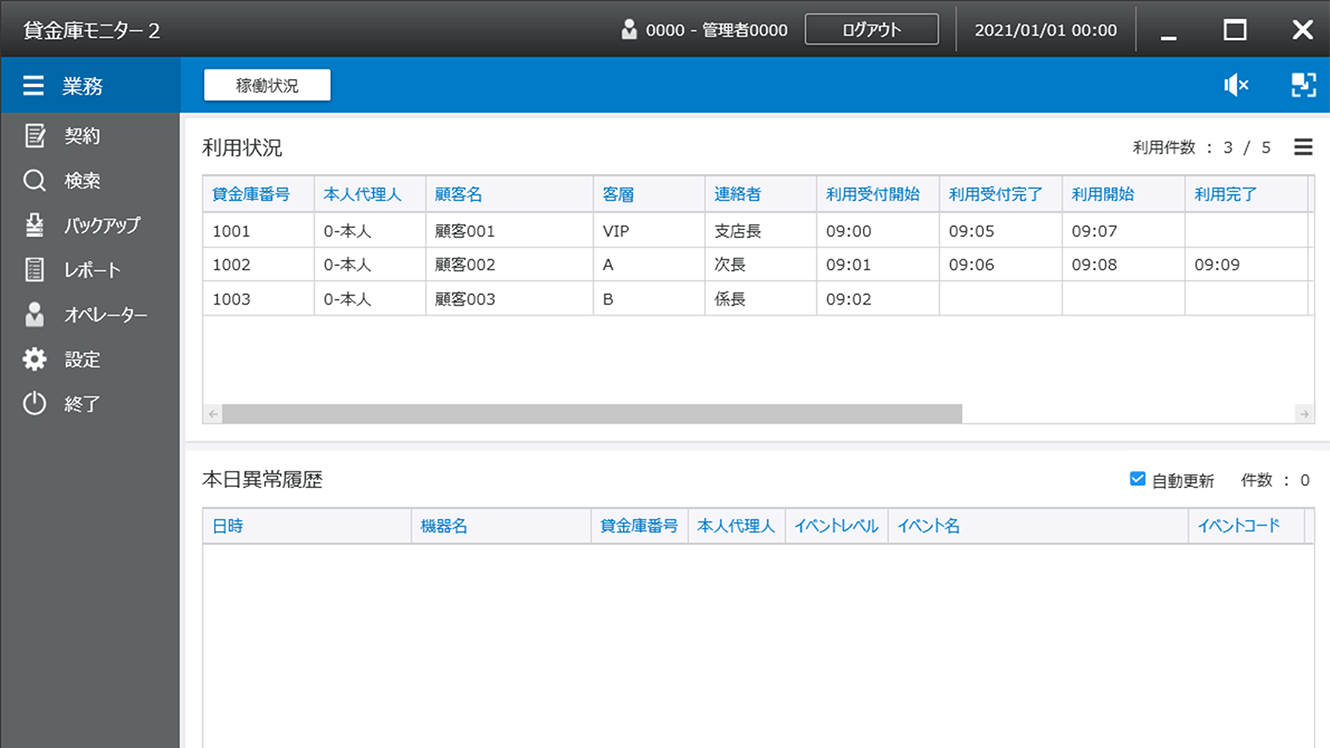Click the イベントコード column header
1330x748 pixels.
pyautogui.click(x=1246, y=526)
